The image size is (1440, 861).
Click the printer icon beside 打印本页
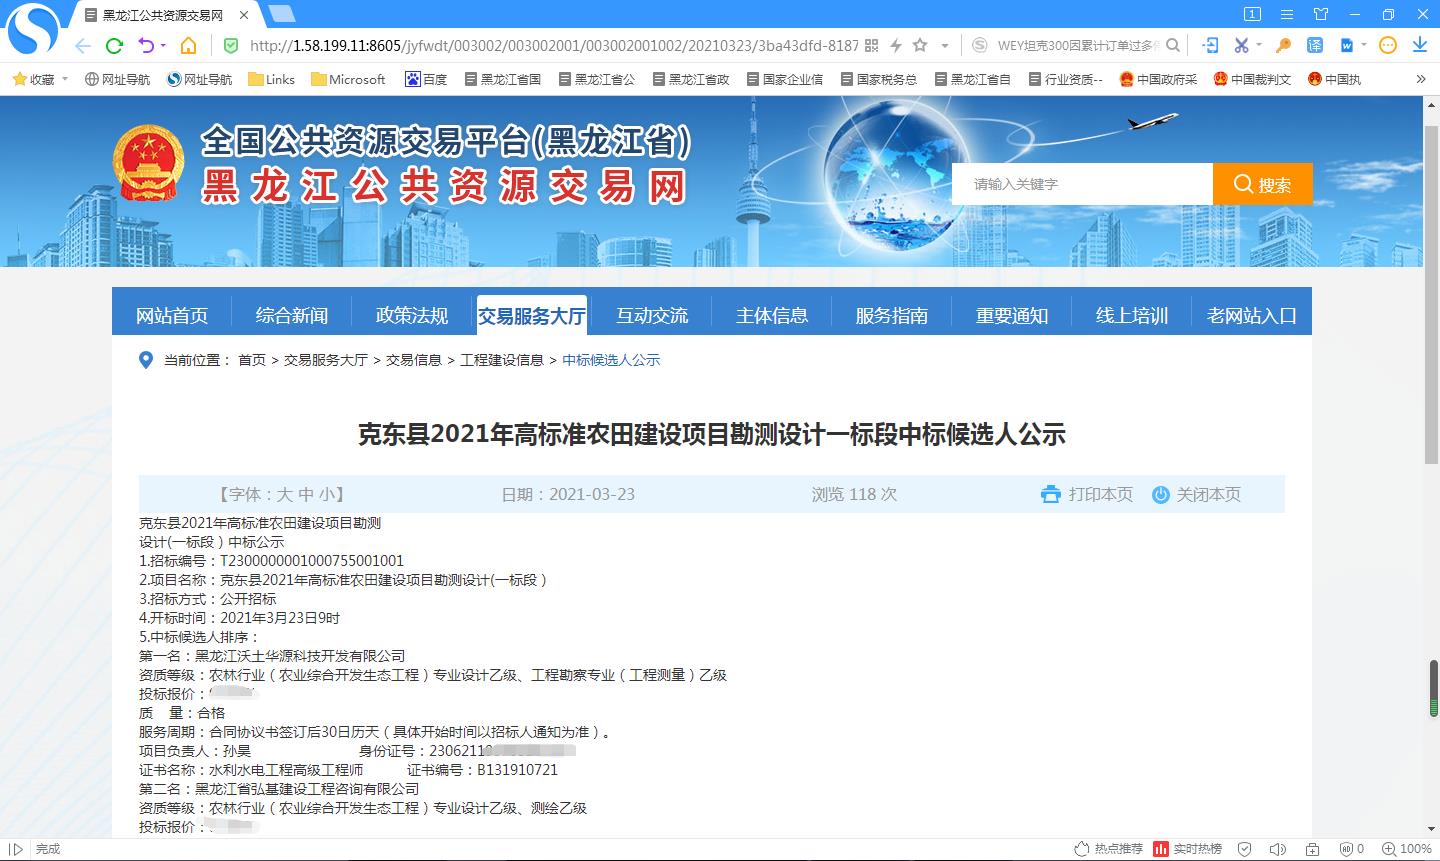[1050, 494]
